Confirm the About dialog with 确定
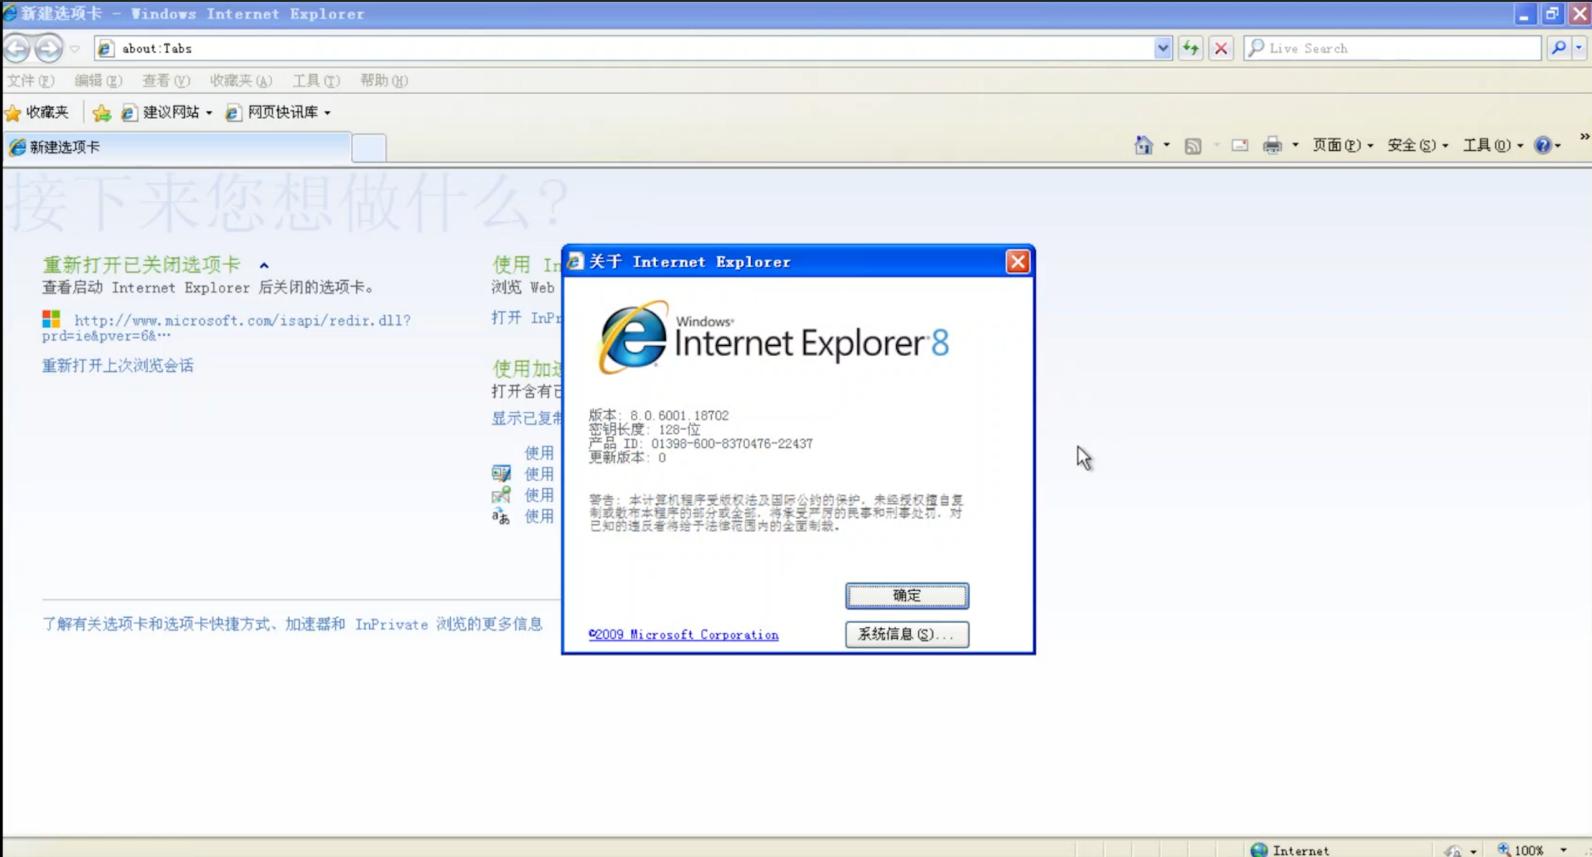1592x857 pixels. click(907, 596)
